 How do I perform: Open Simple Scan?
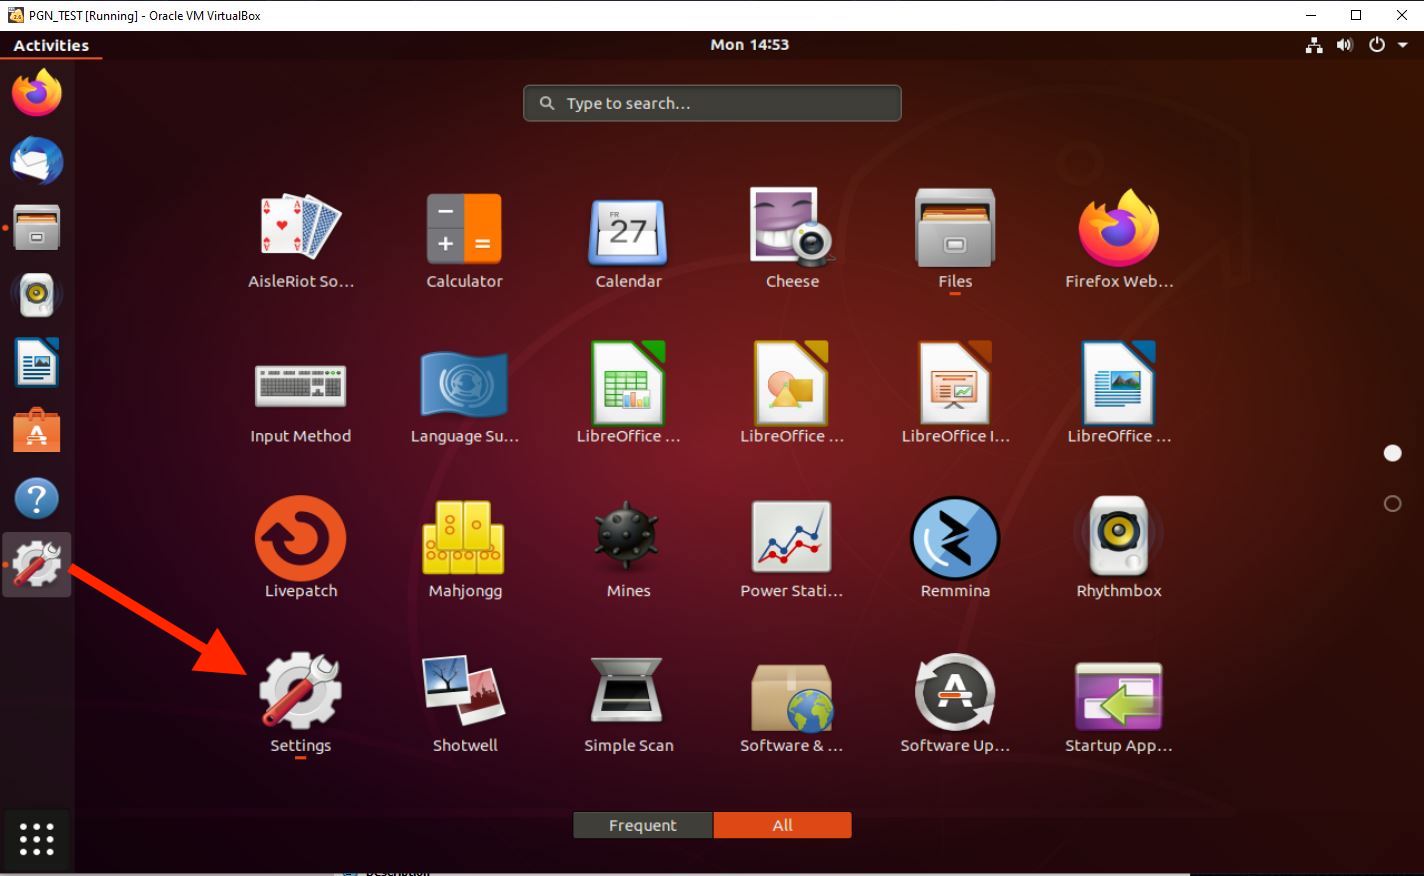point(628,690)
